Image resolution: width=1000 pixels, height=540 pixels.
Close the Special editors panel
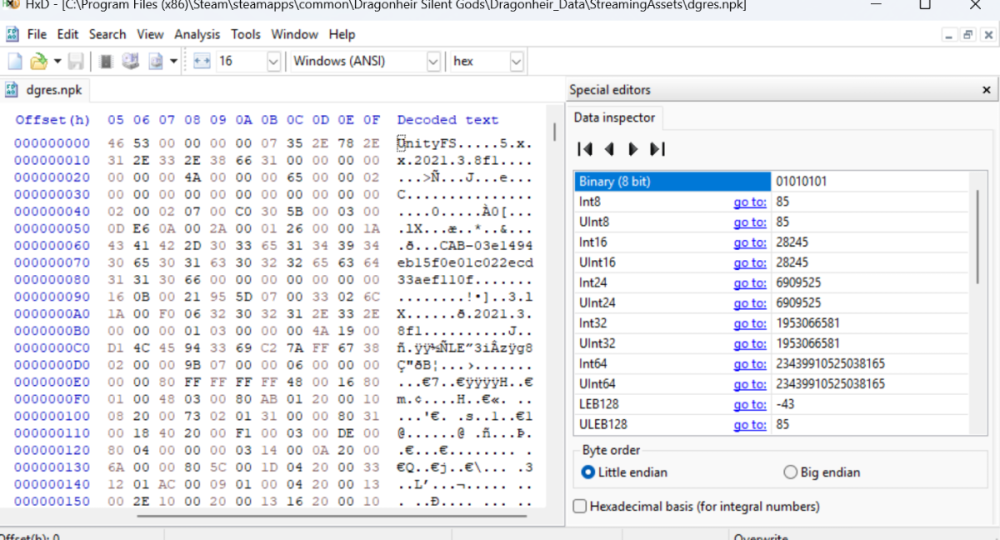(986, 90)
